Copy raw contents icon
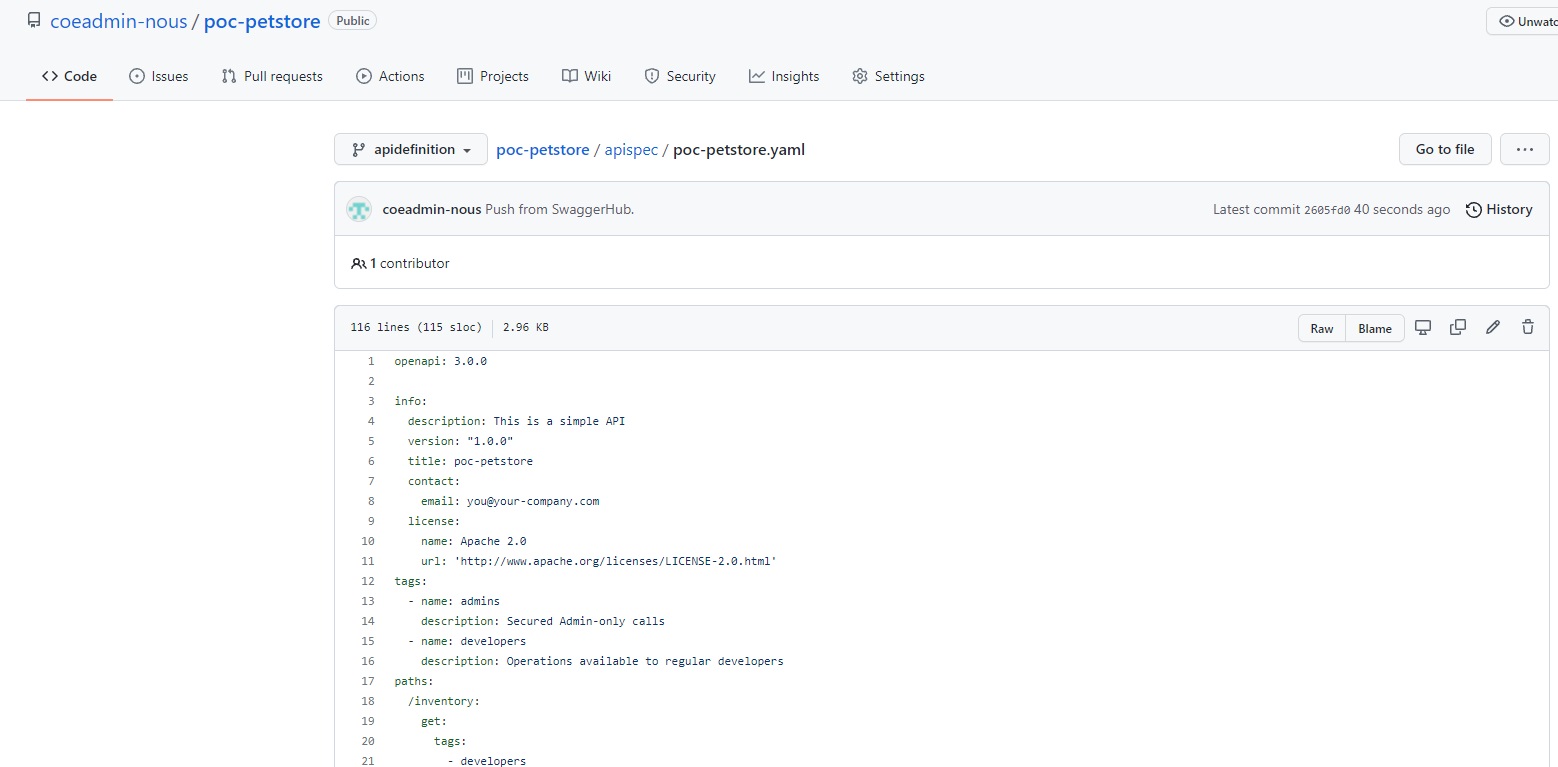The width and height of the screenshot is (1558, 767). point(1458,327)
